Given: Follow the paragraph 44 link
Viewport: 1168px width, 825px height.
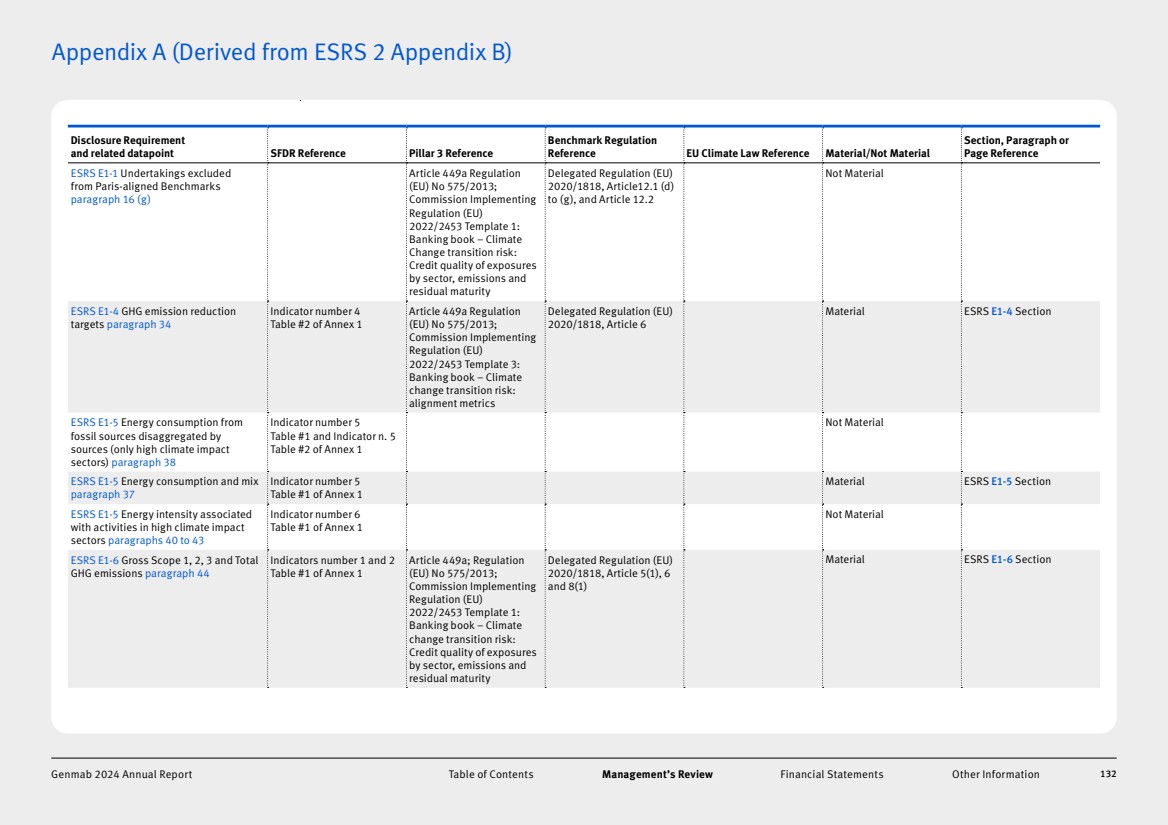Looking at the screenshot, I should click(x=177, y=574).
